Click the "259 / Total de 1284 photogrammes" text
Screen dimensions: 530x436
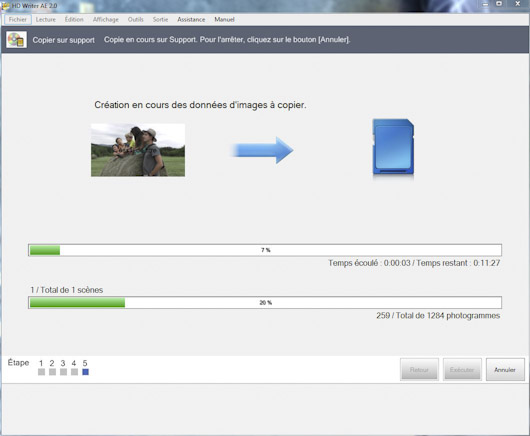[x=438, y=316]
